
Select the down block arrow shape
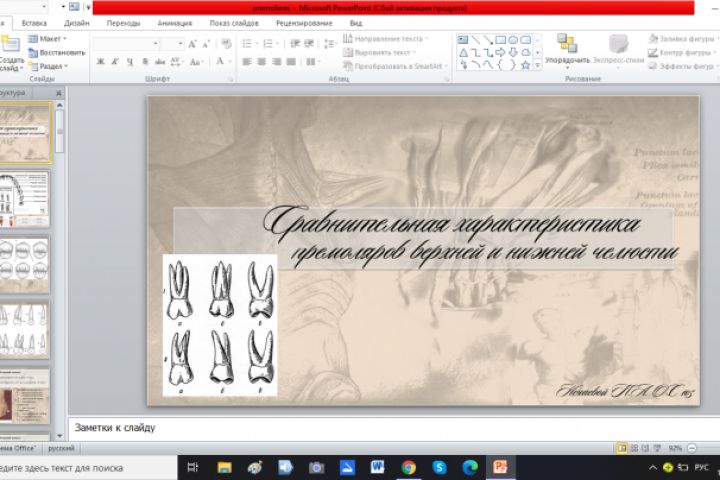[513, 52]
